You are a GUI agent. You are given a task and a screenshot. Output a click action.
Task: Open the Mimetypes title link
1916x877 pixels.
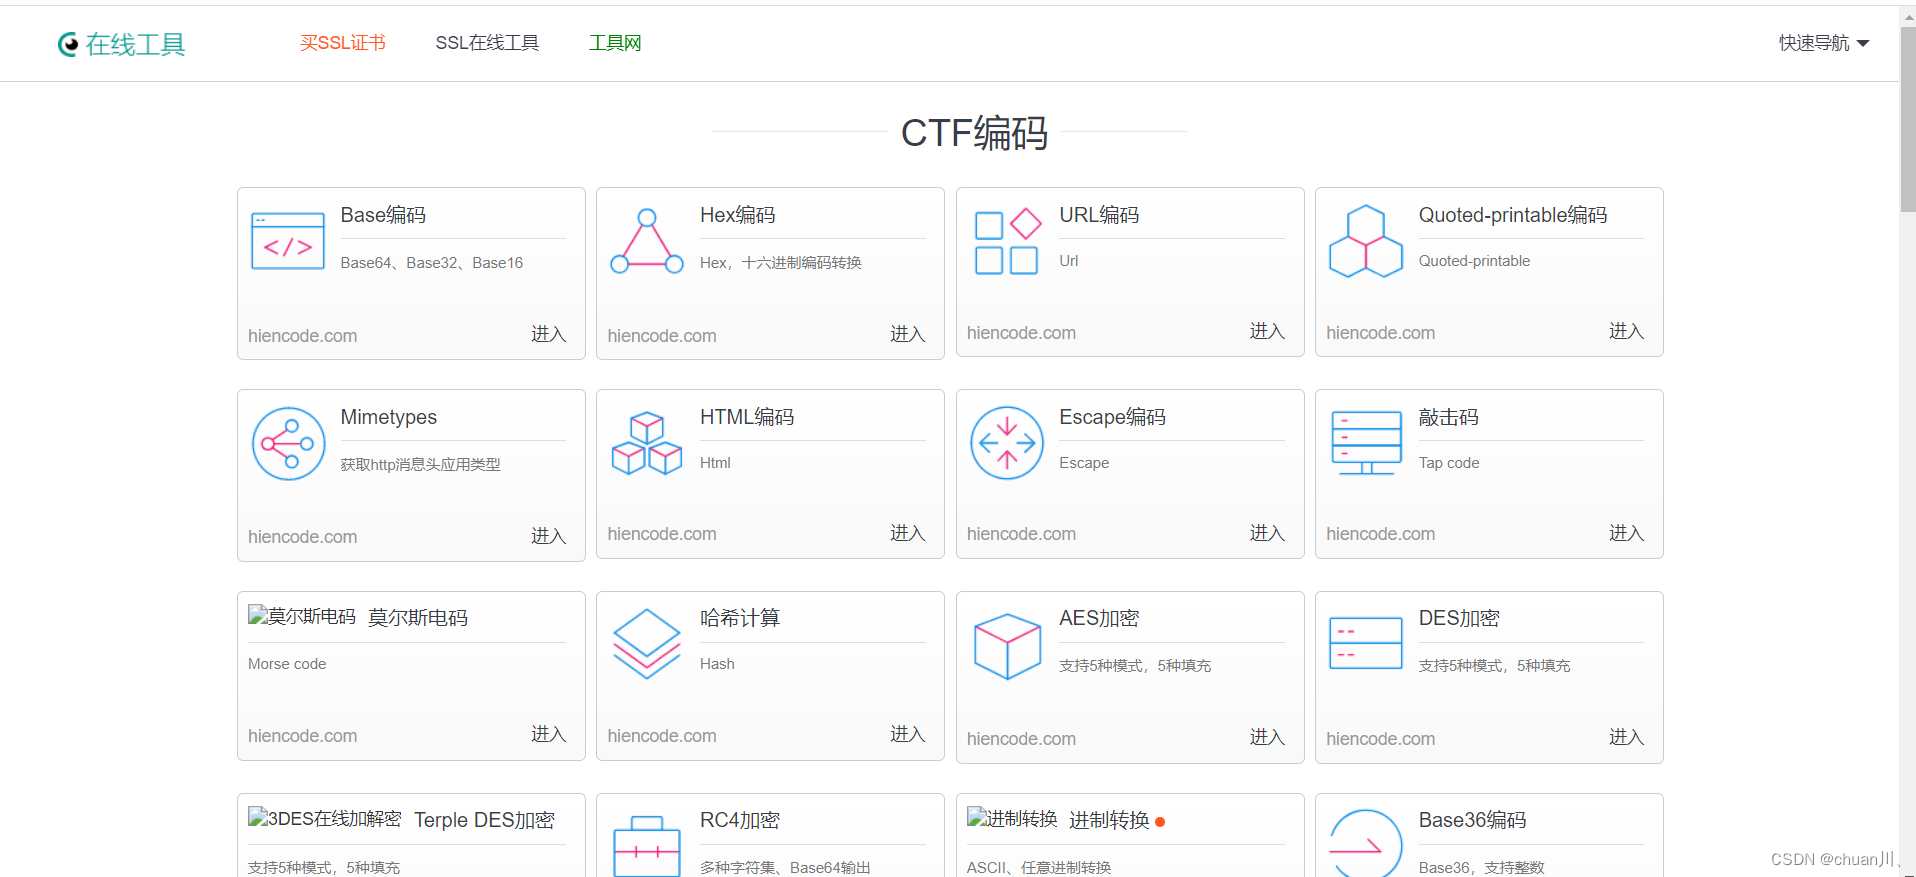tap(389, 417)
